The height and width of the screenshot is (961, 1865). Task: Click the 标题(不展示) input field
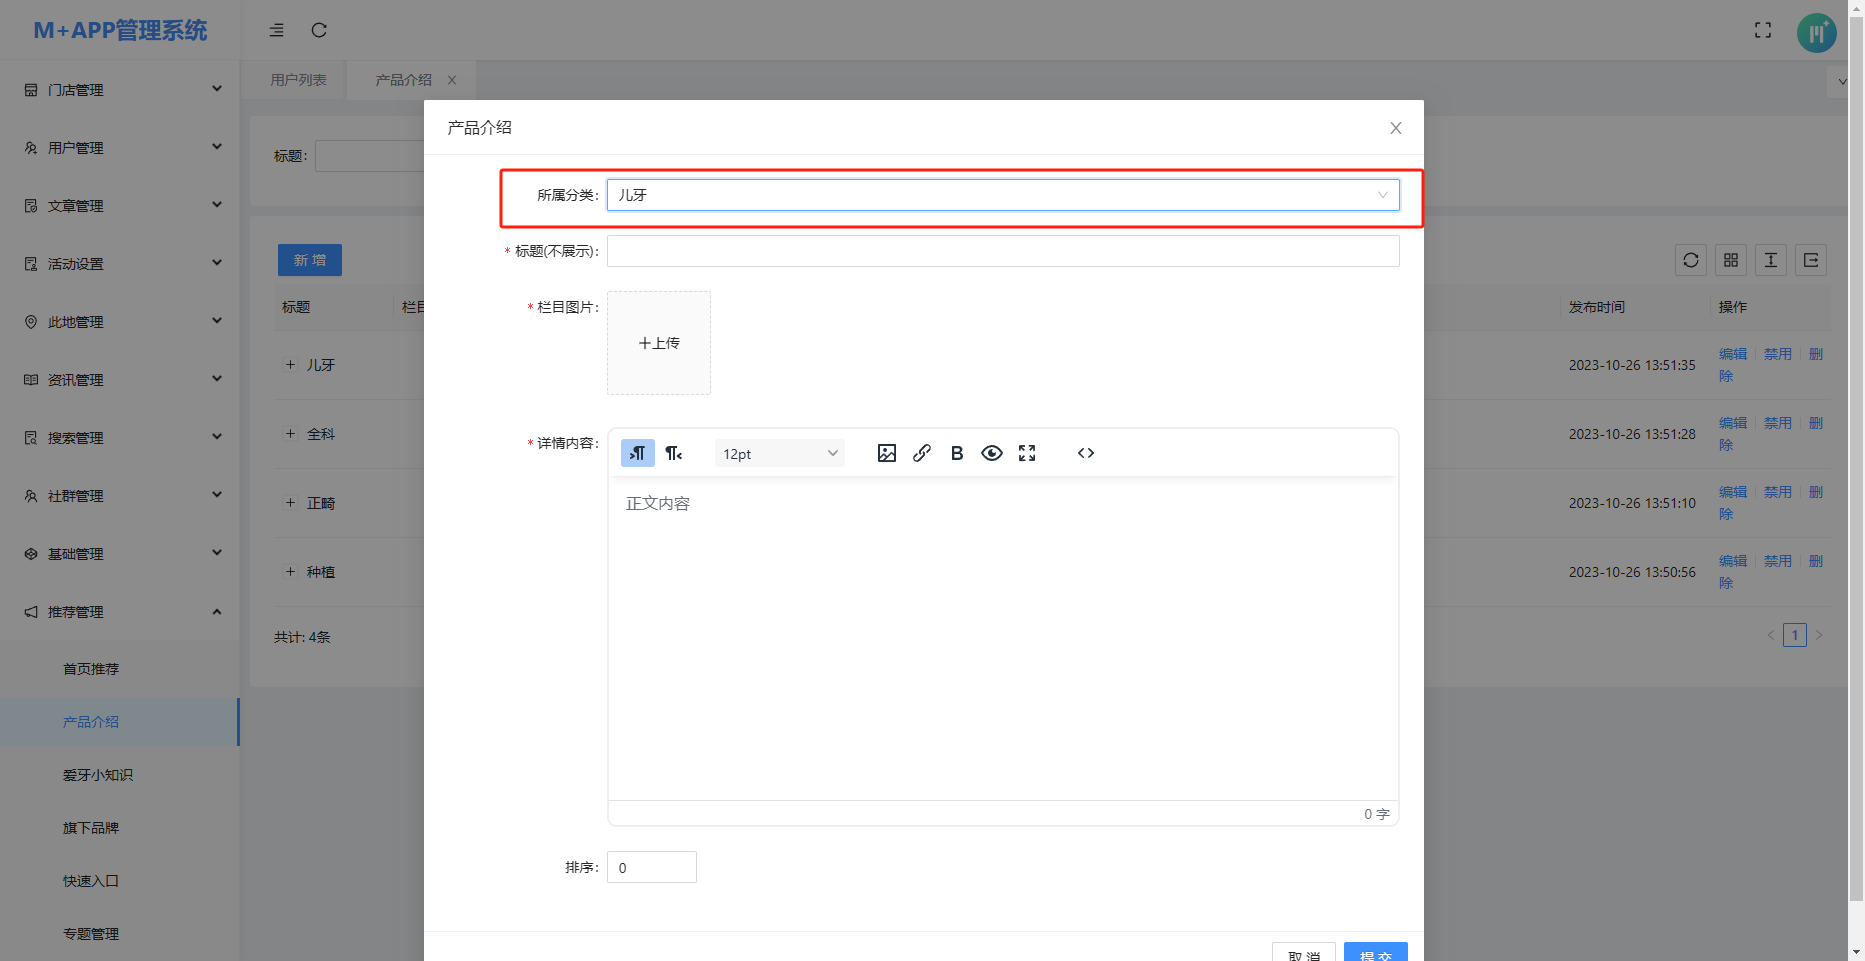click(x=1002, y=251)
